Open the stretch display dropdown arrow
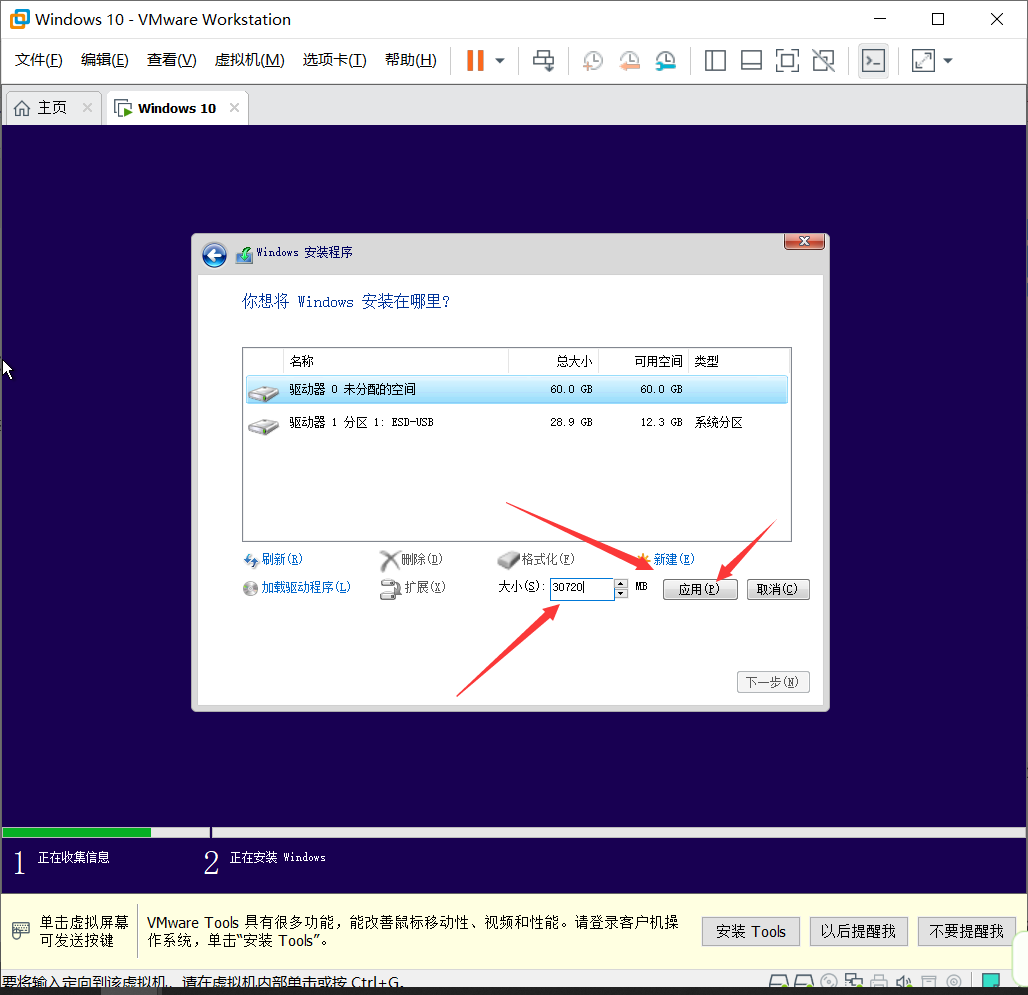1028x995 pixels. 947,60
